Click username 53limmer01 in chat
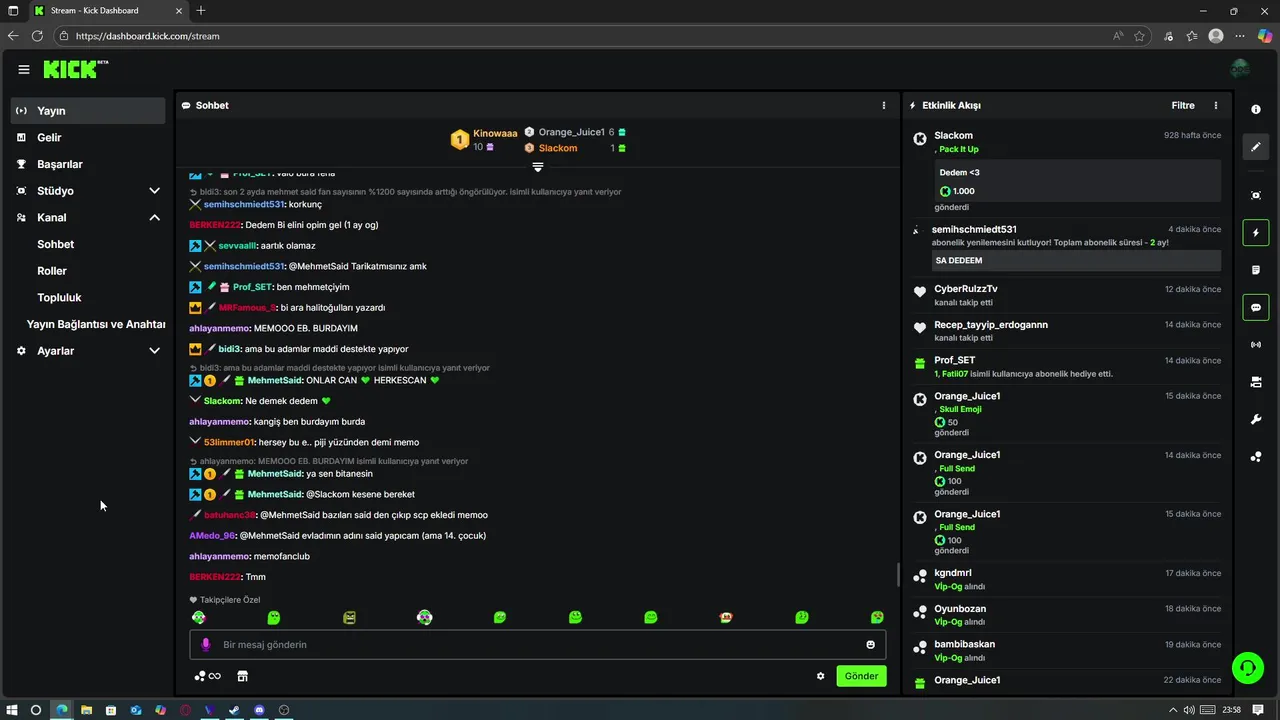Image resolution: width=1280 pixels, height=720 pixels. point(229,442)
